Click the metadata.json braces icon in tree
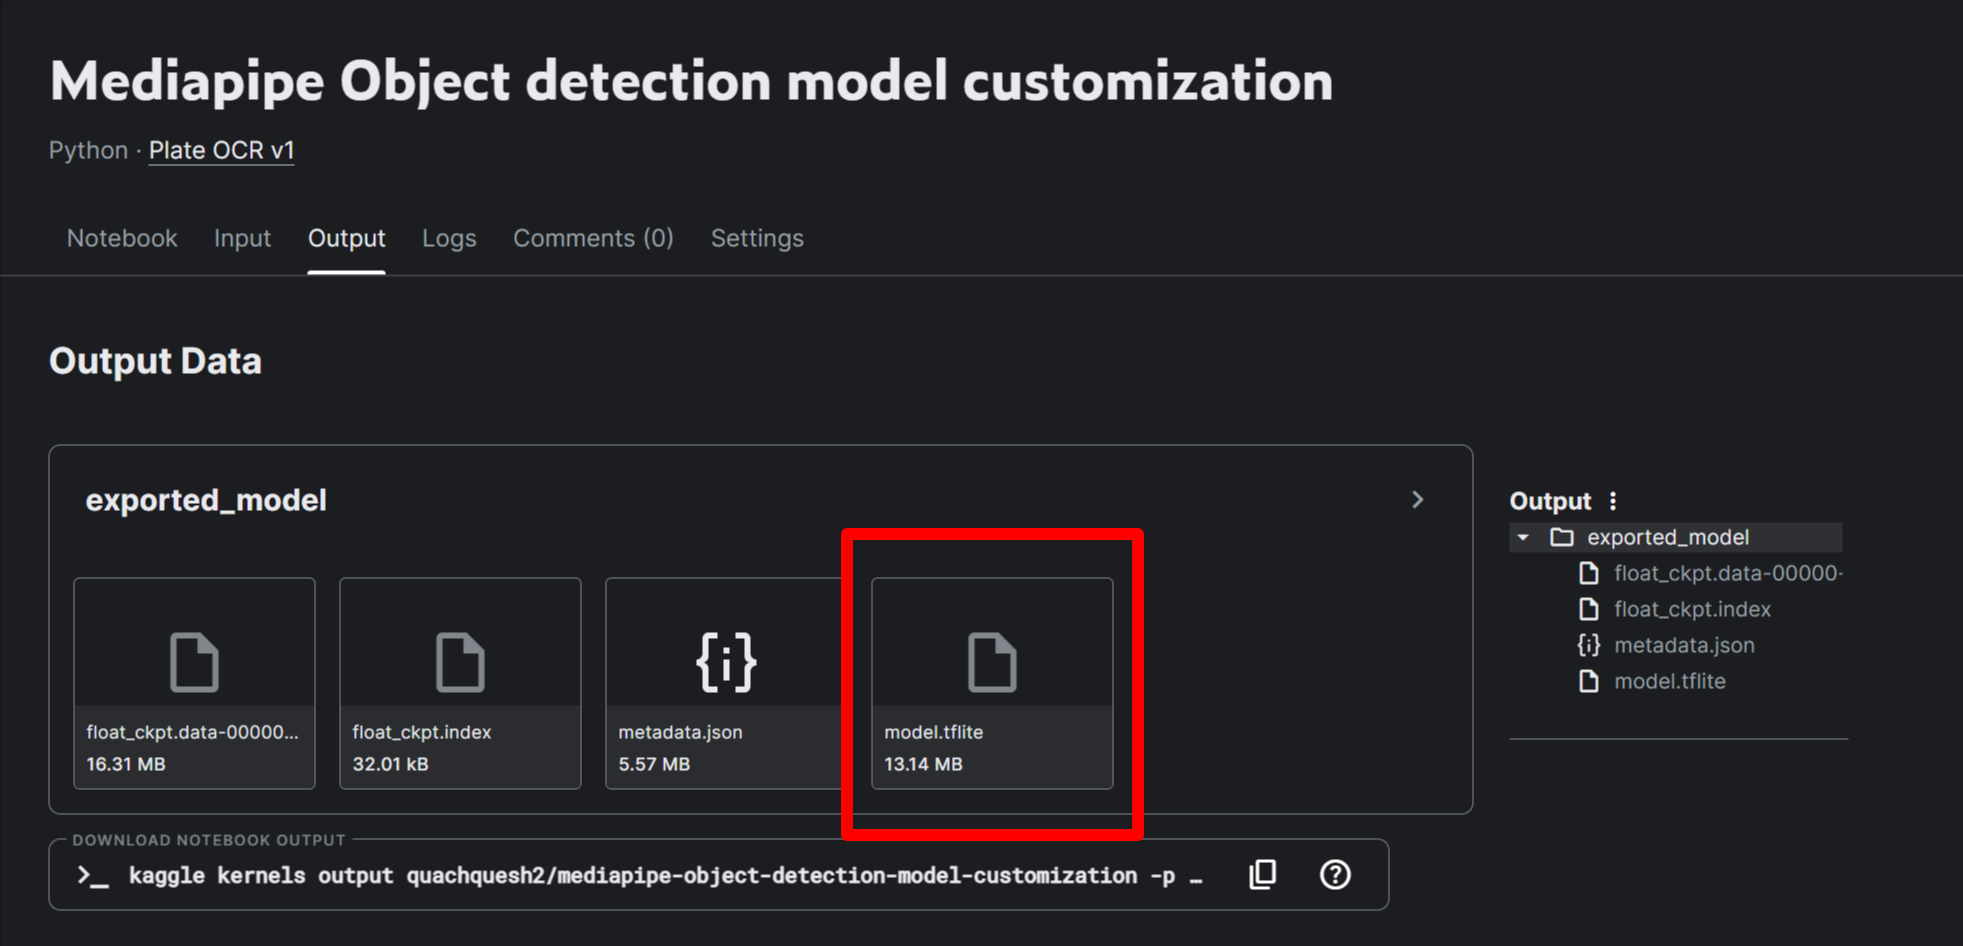Image resolution: width=1963 pixels, height=946 pixels. 1588,645
